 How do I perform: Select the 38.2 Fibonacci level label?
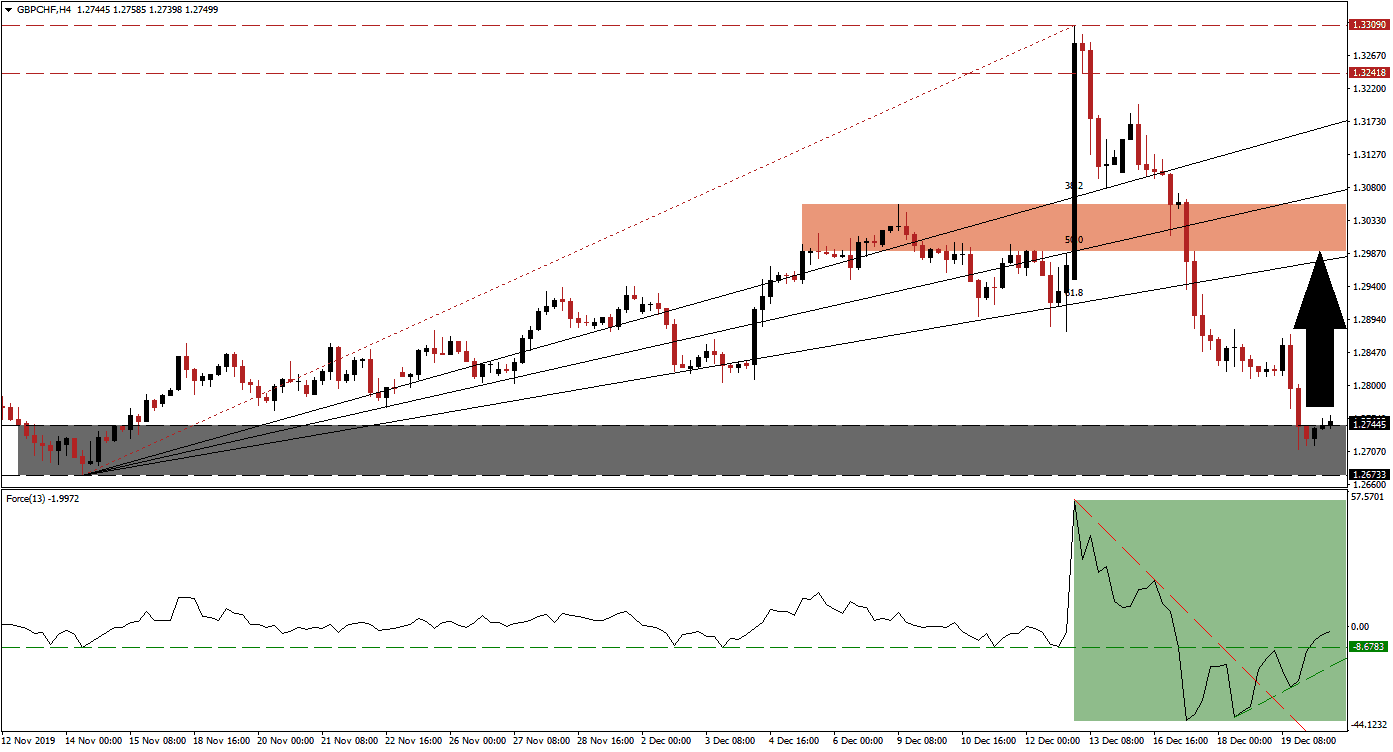coord(1075,185)
